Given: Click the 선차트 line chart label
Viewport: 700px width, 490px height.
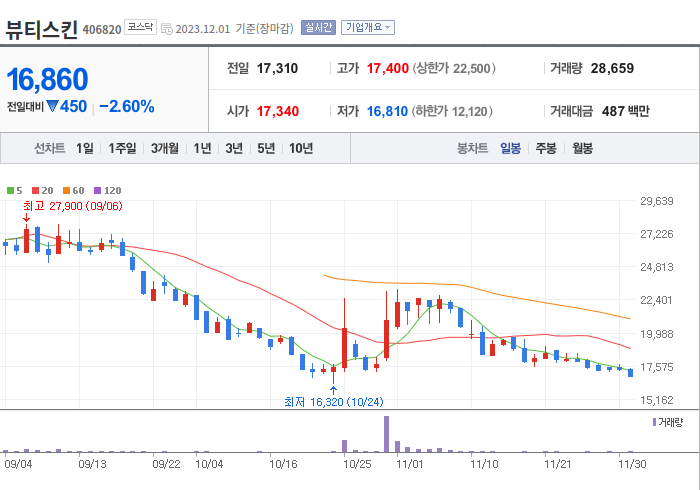Looking at the screenshot, I should [50, 148].
